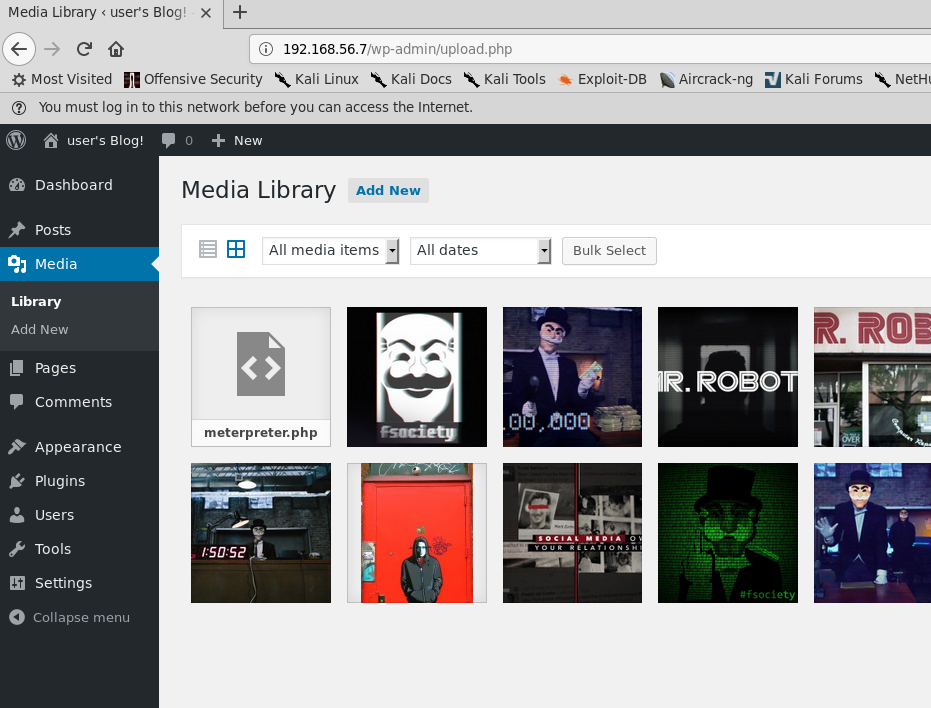The image size is (931, 708).
Task: Click the Bulk Select button
Action: 609,251
